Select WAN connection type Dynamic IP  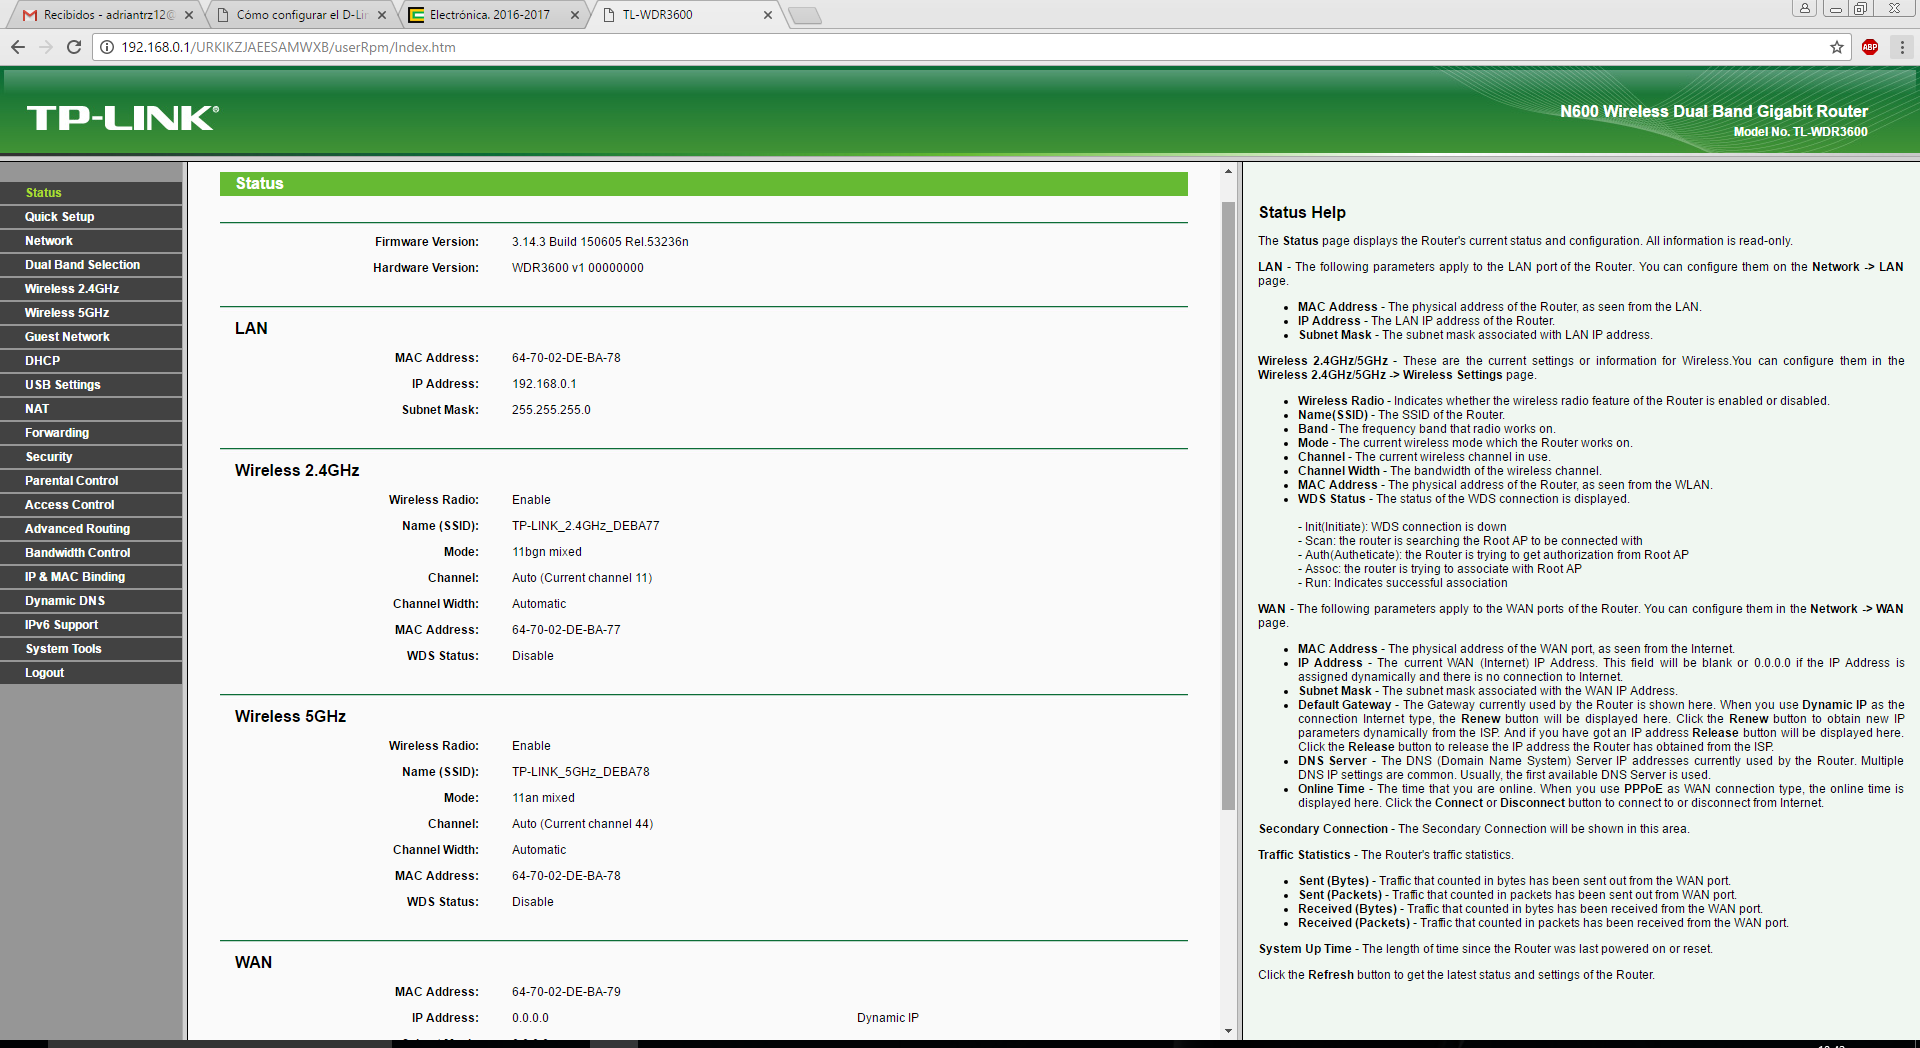(888, 1018)
